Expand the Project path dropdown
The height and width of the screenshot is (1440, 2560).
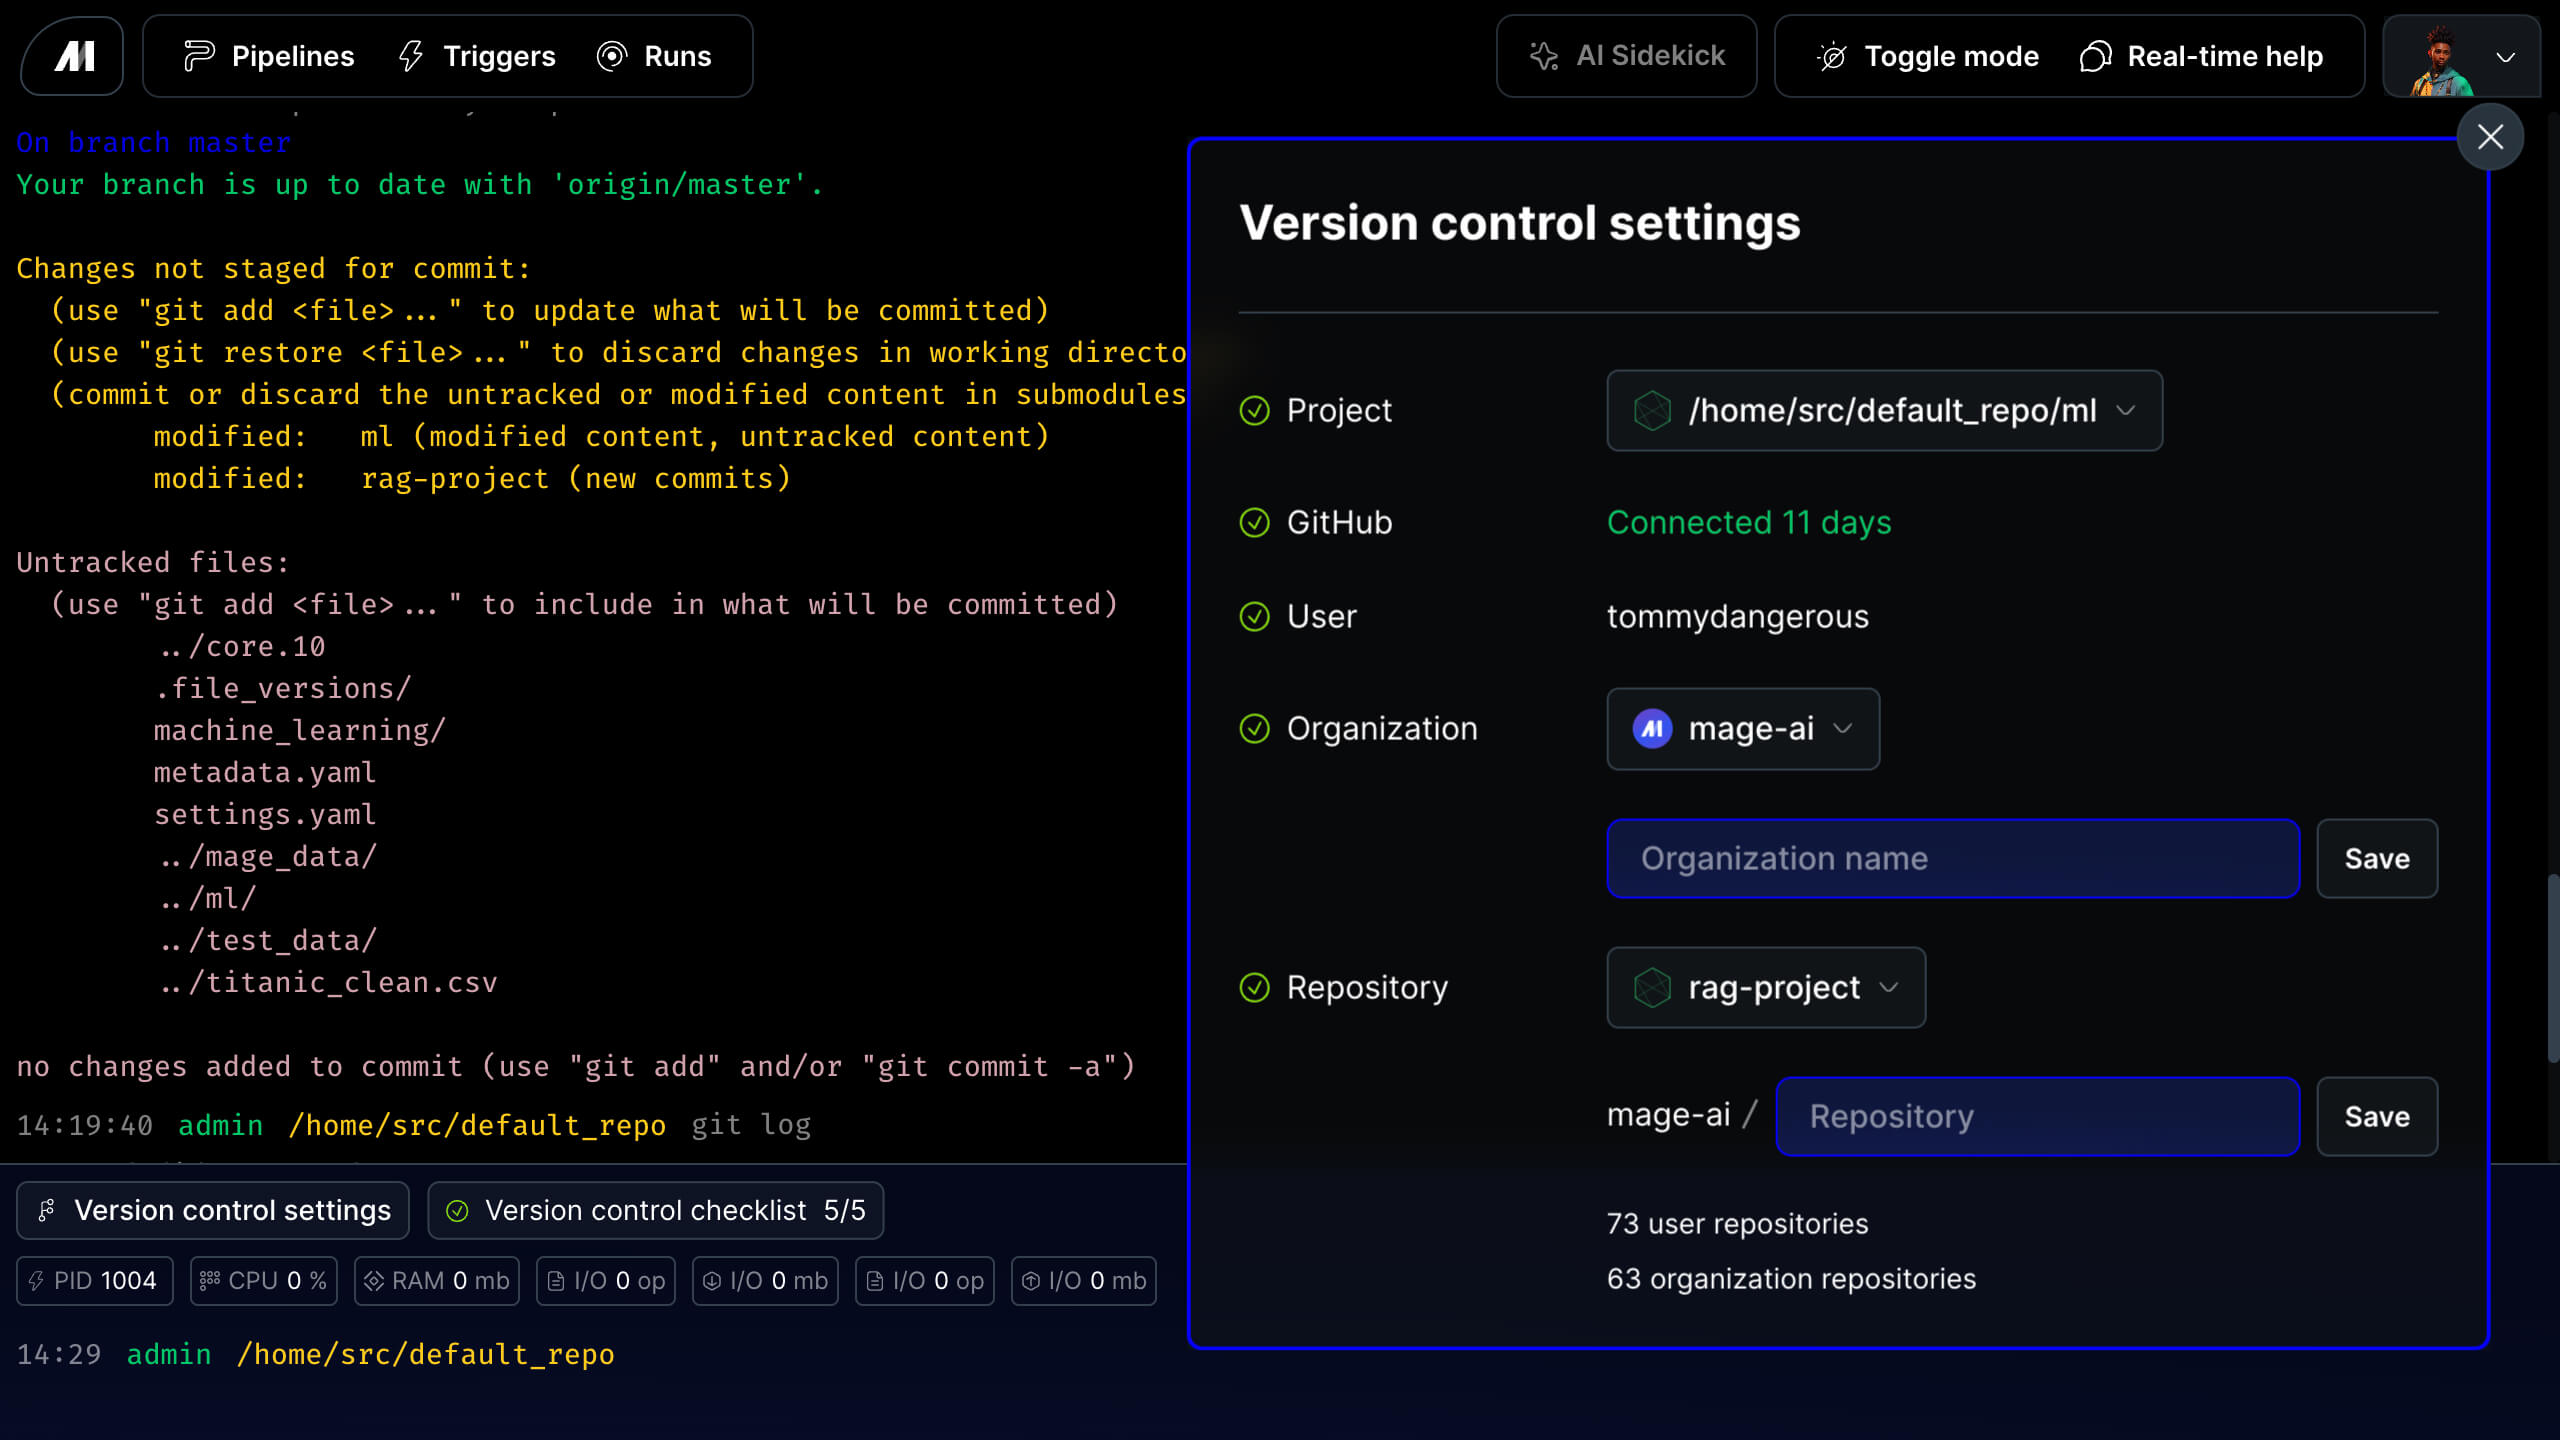[x=1884, y=410]
